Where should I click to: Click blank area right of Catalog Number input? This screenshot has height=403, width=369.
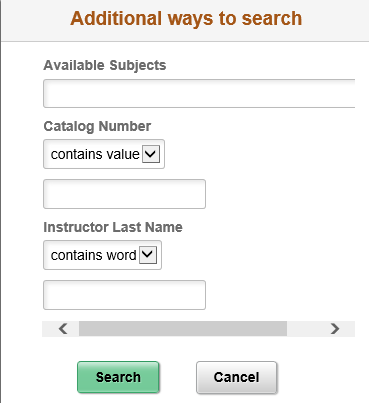click(280, 194)
